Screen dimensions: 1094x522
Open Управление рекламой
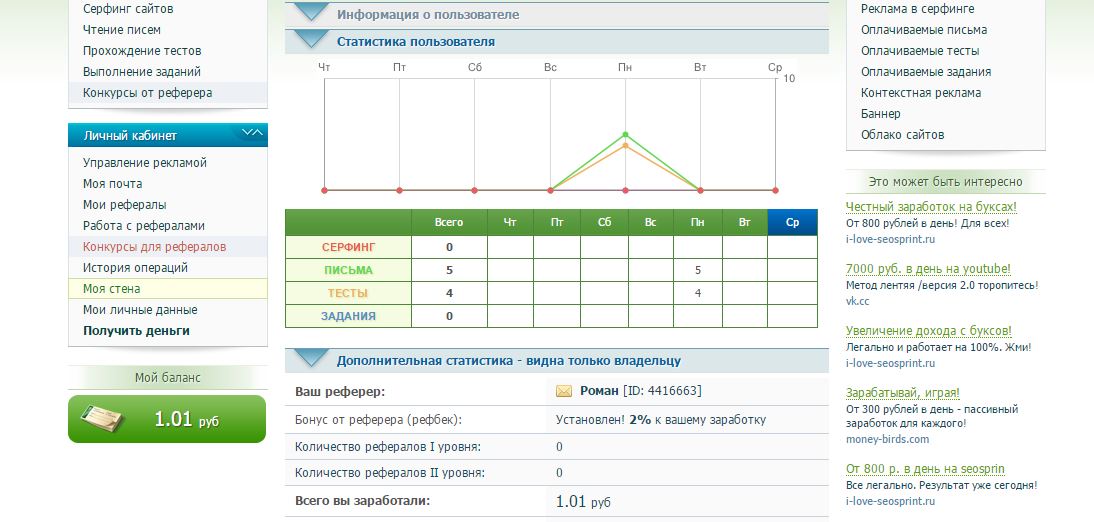pos(145,163)
